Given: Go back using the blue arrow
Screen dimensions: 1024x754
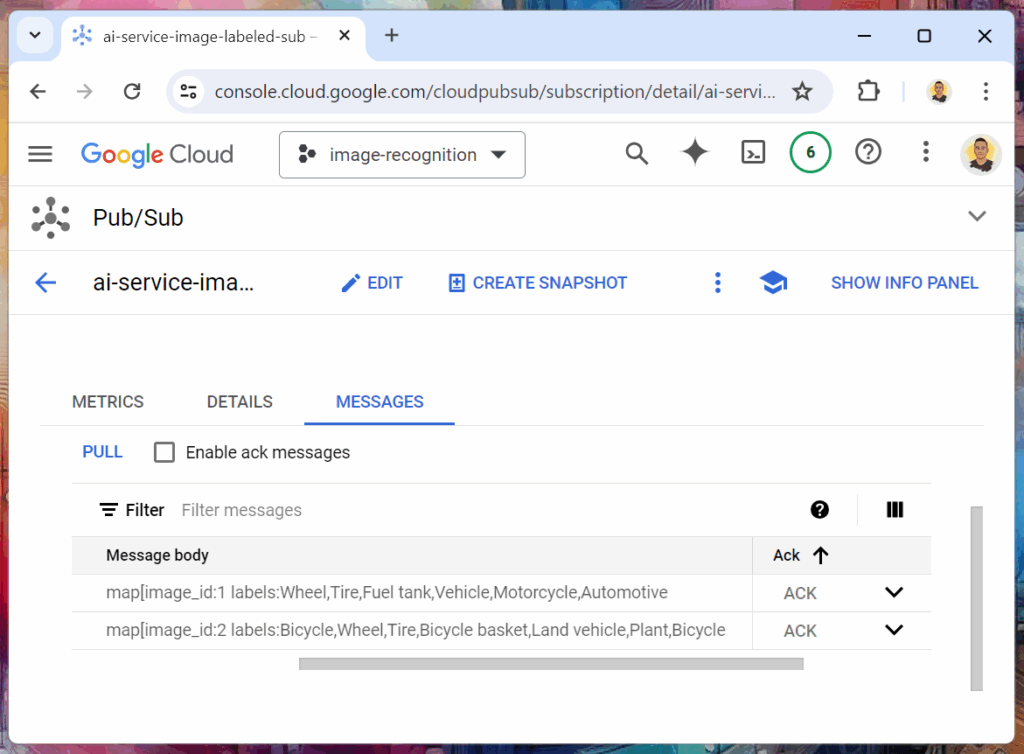Looking at the screenshot, I should click(x=46, y=283).
